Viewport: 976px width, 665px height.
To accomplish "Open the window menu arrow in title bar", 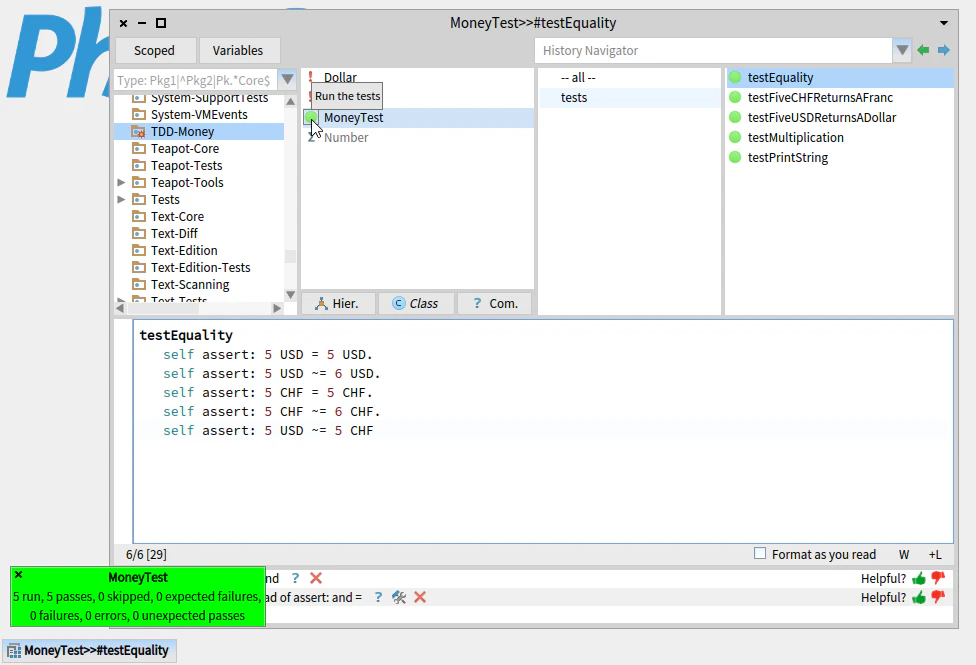I will coord(944,23).
